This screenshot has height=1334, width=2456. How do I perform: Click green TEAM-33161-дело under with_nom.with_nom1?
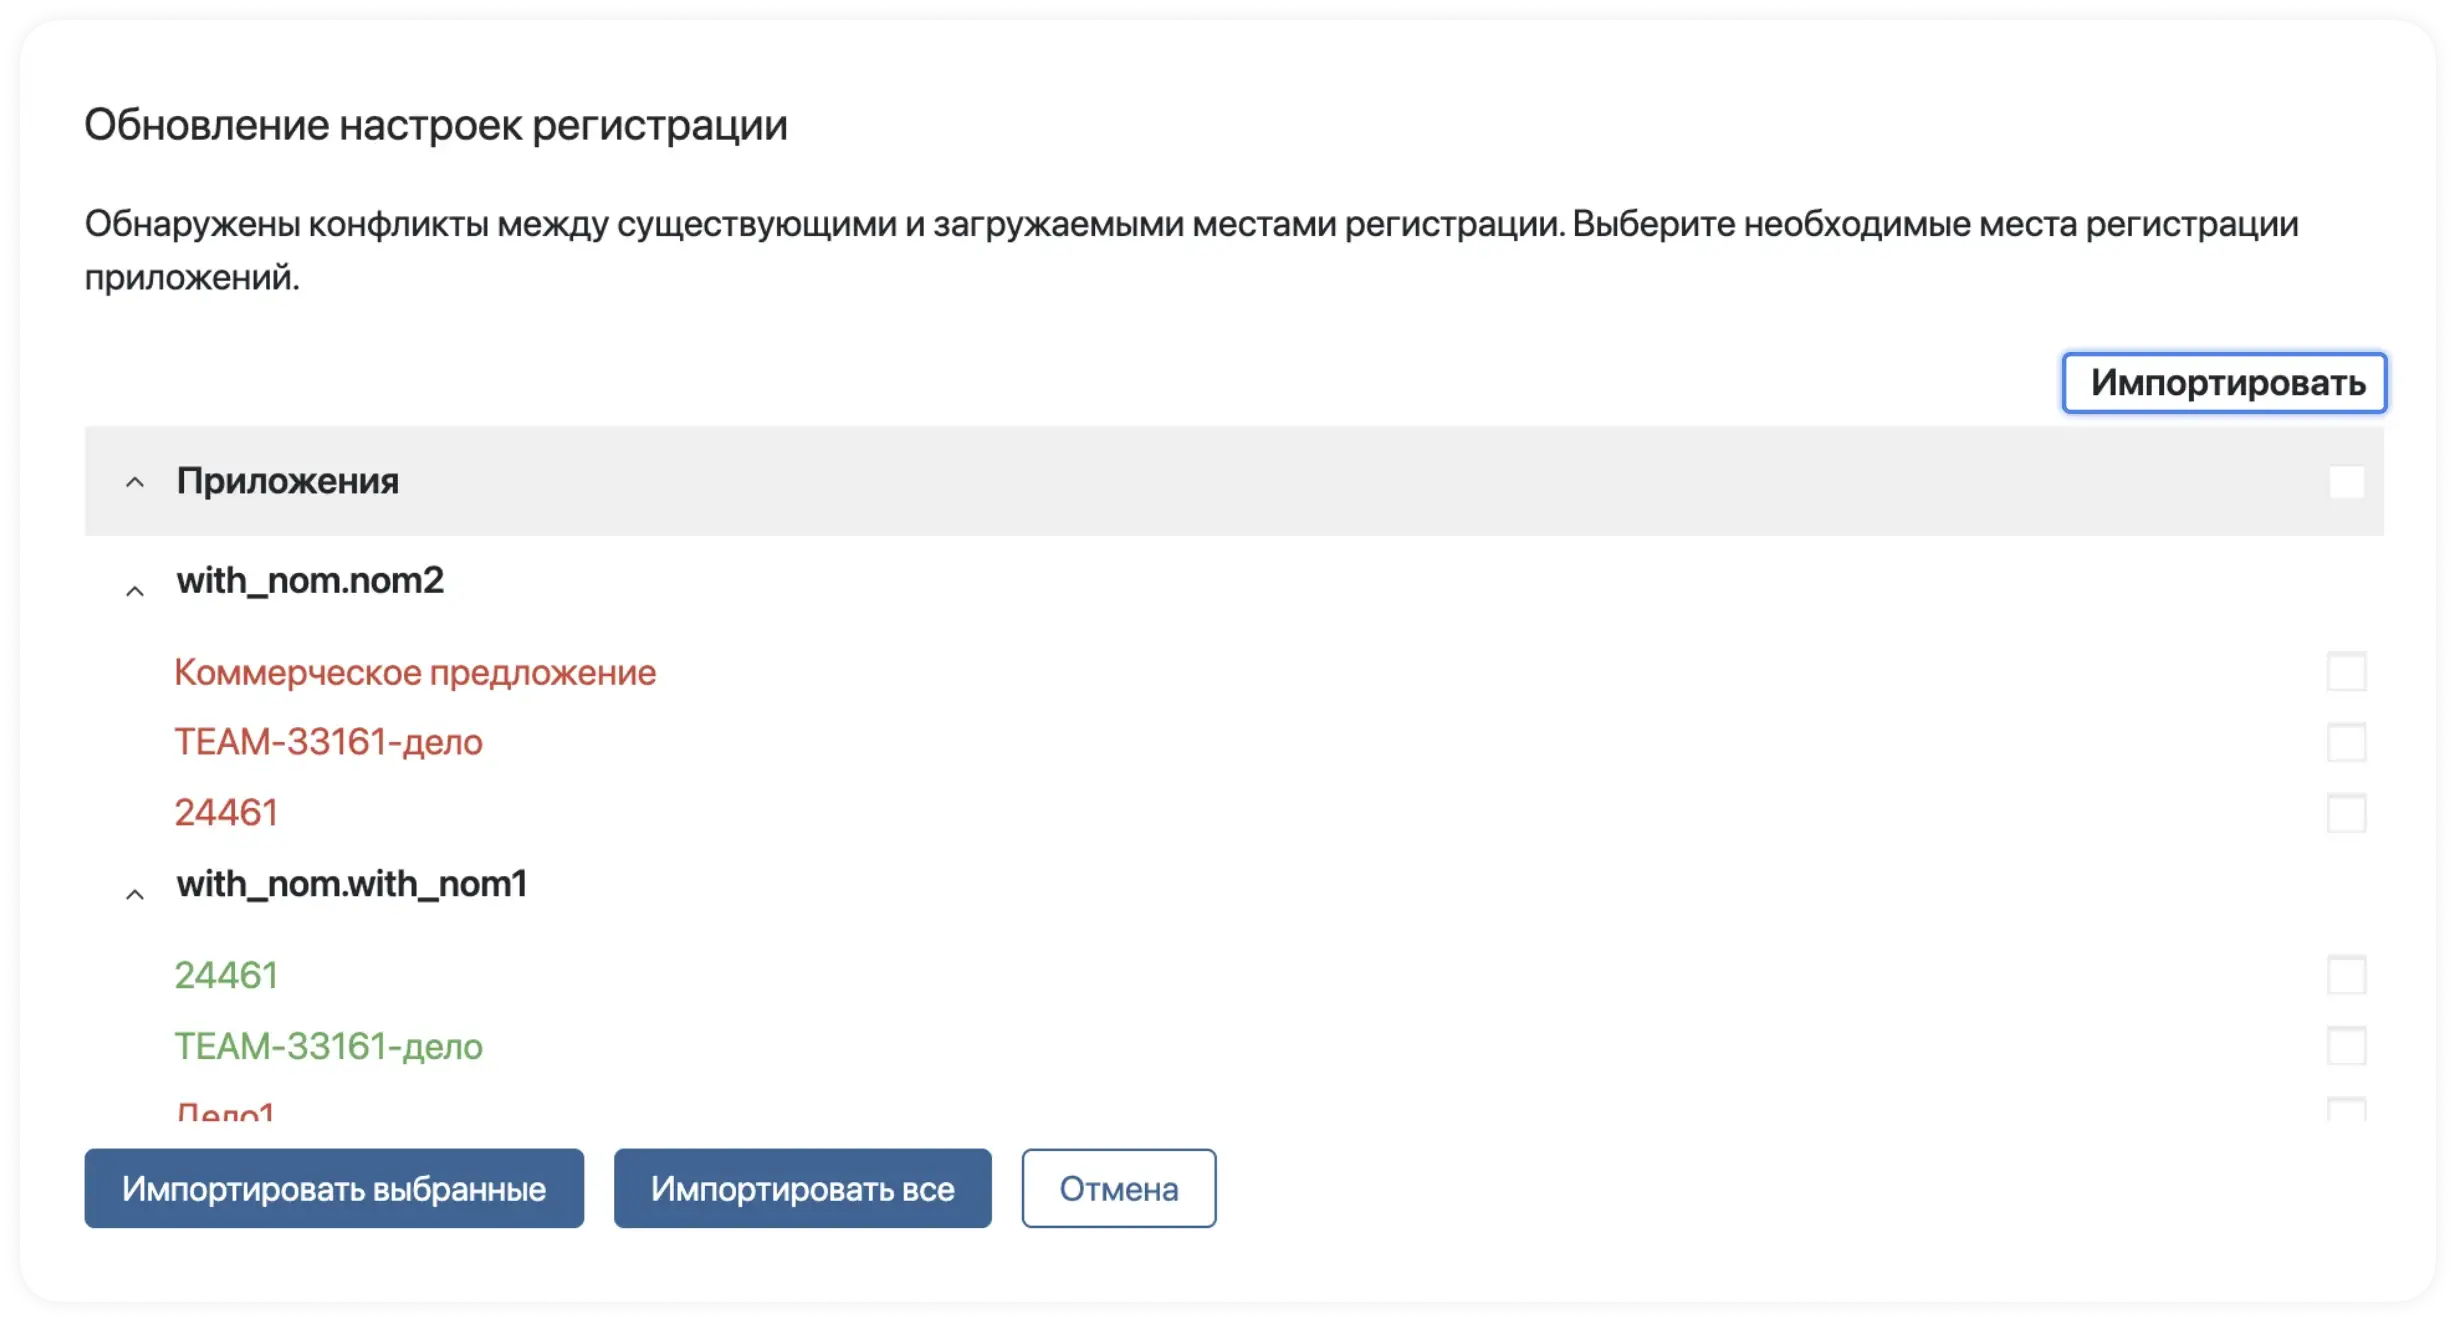[328, 1047]
